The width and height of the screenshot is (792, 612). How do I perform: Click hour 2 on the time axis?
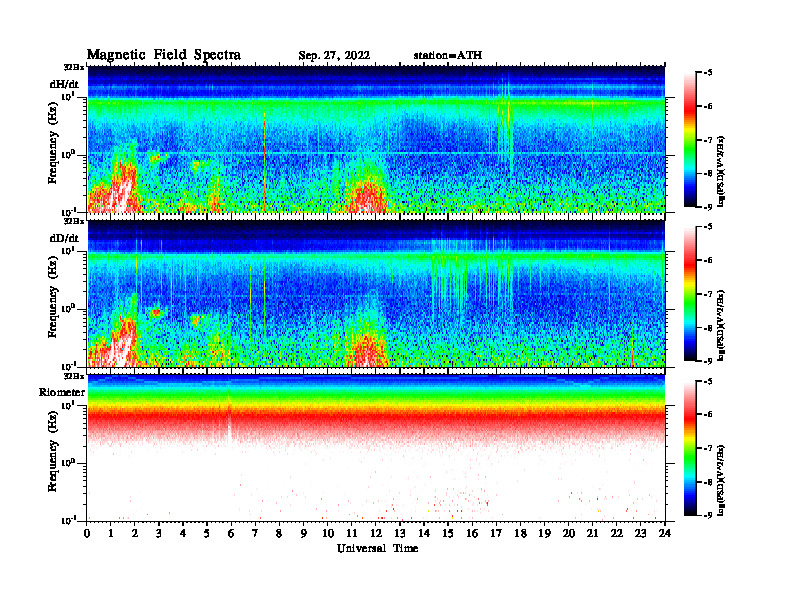[x=135, y=534]
